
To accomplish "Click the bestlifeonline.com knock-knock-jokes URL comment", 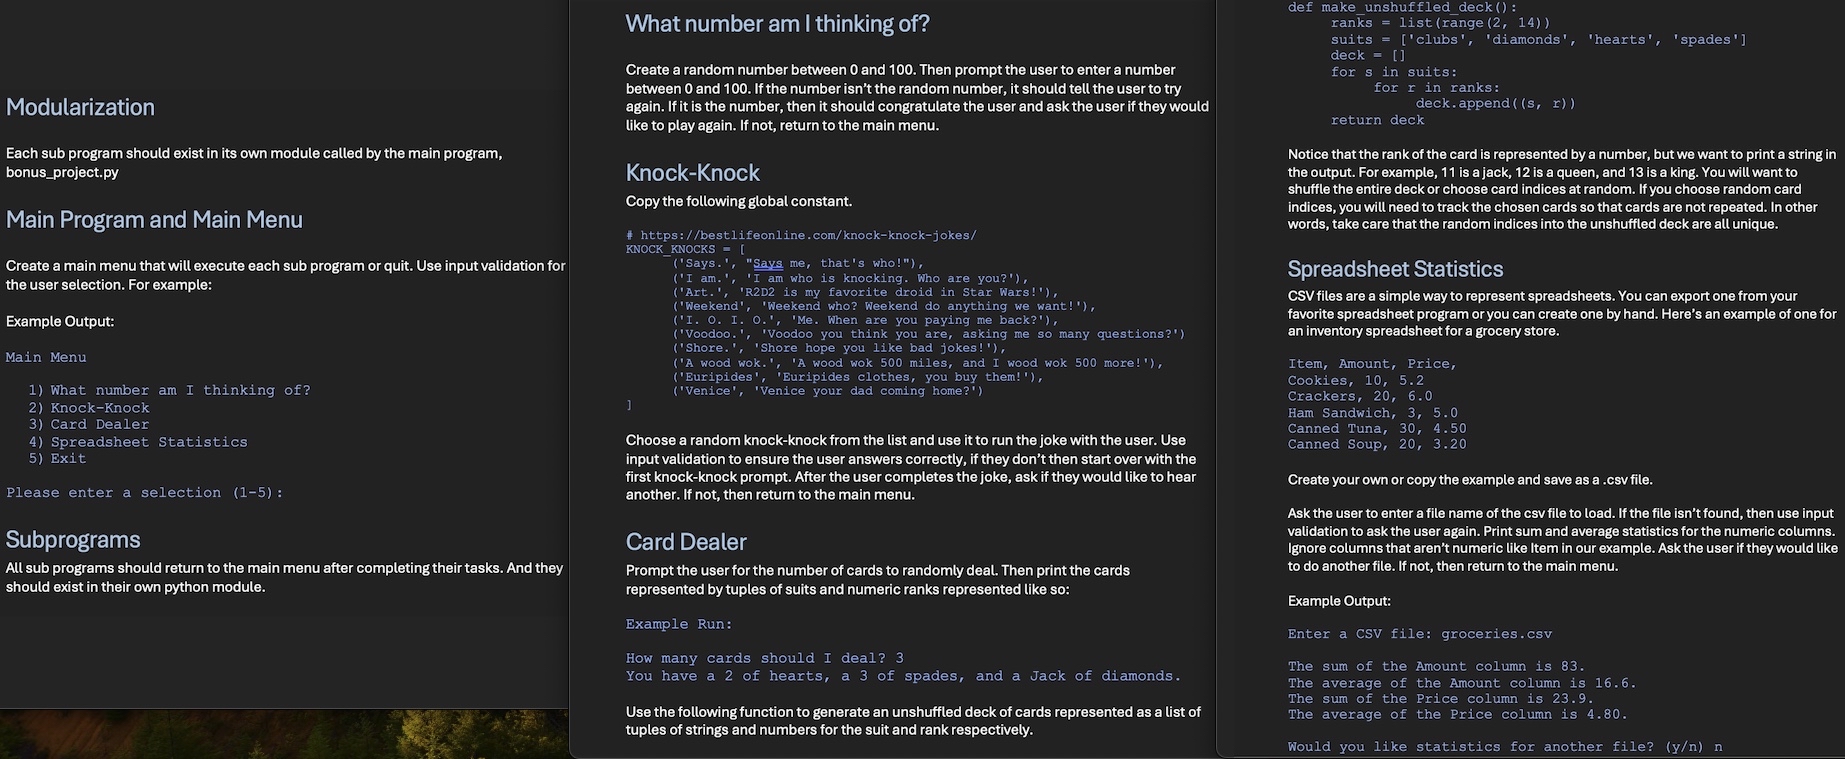I will point(801,235).
